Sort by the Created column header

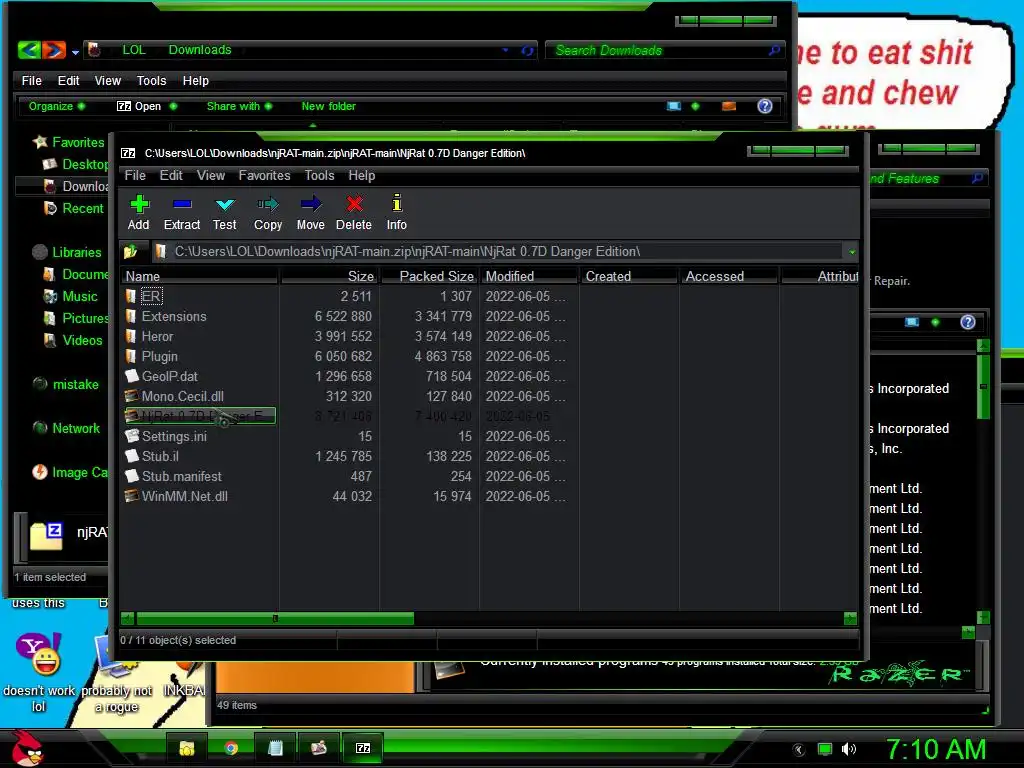coord(629,276)
